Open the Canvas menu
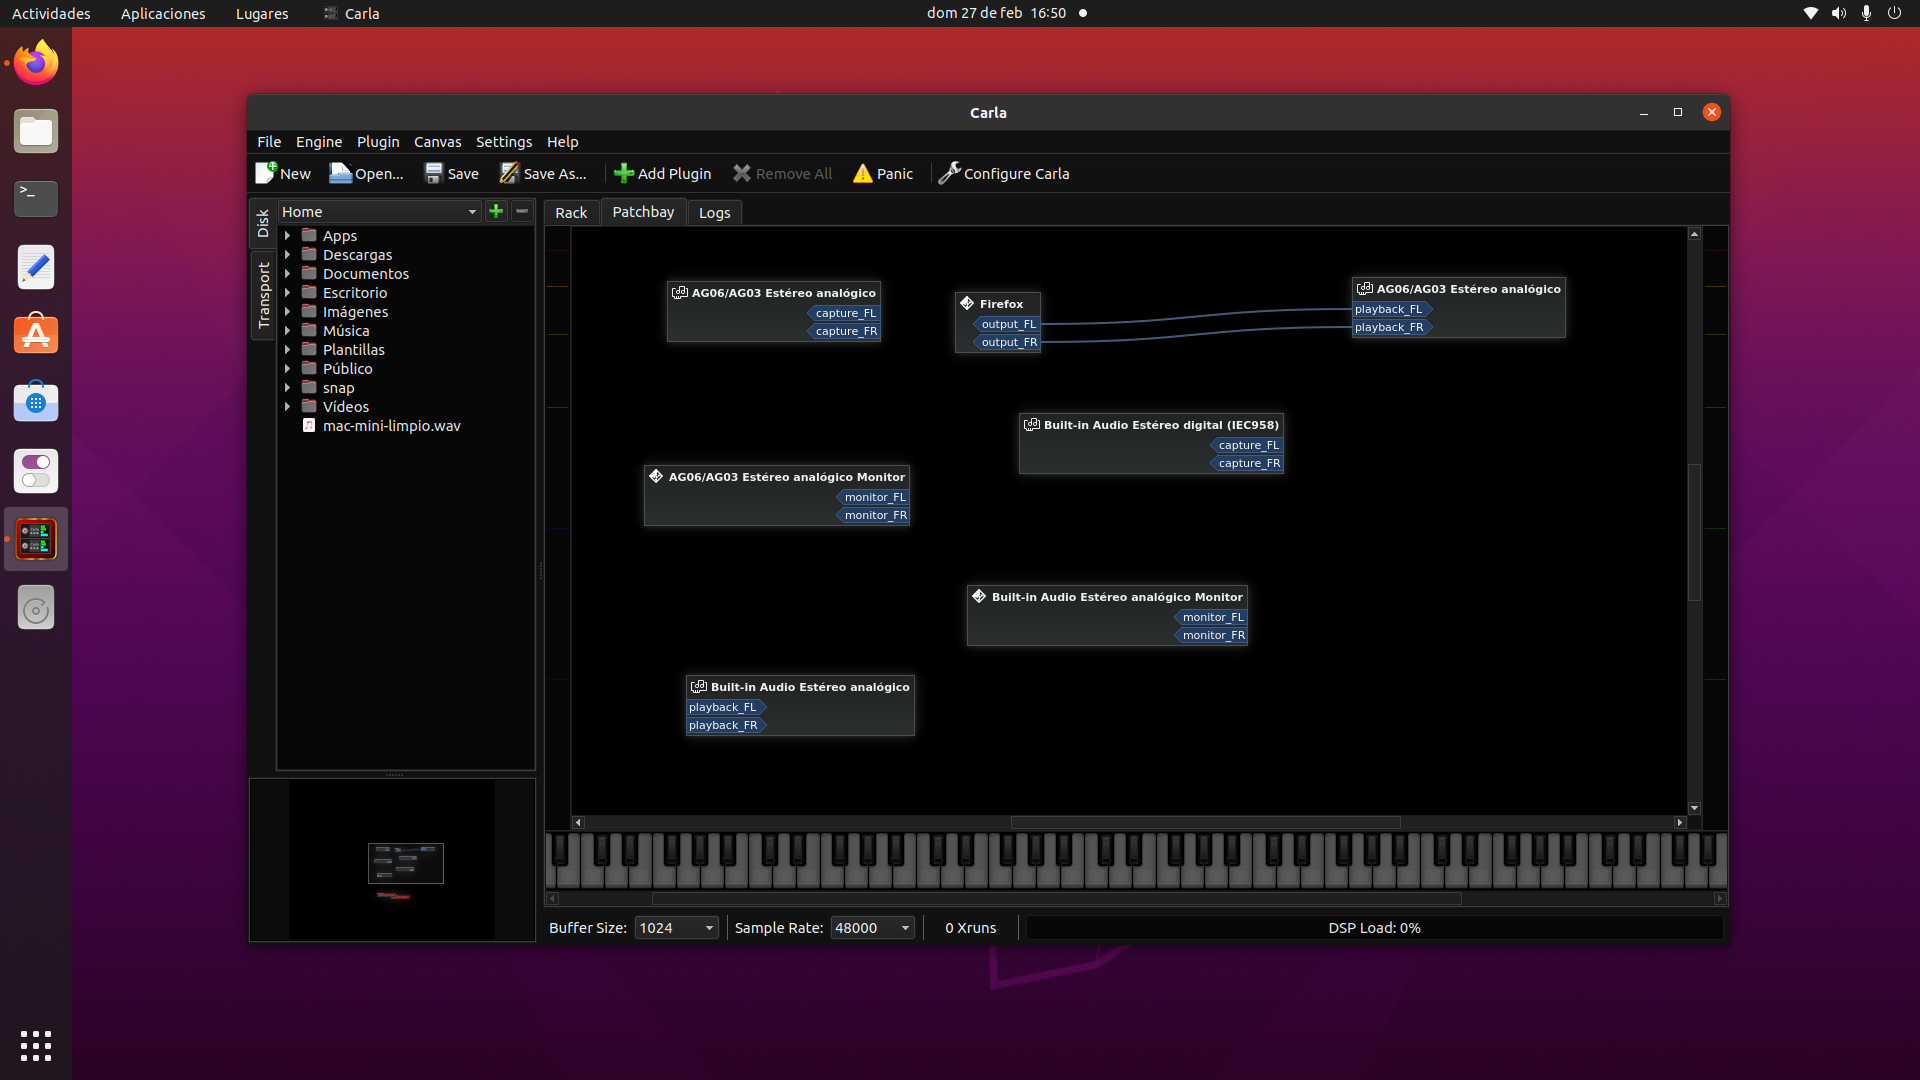Viewport: 1920px width, 1080px height. click(437, 142)
